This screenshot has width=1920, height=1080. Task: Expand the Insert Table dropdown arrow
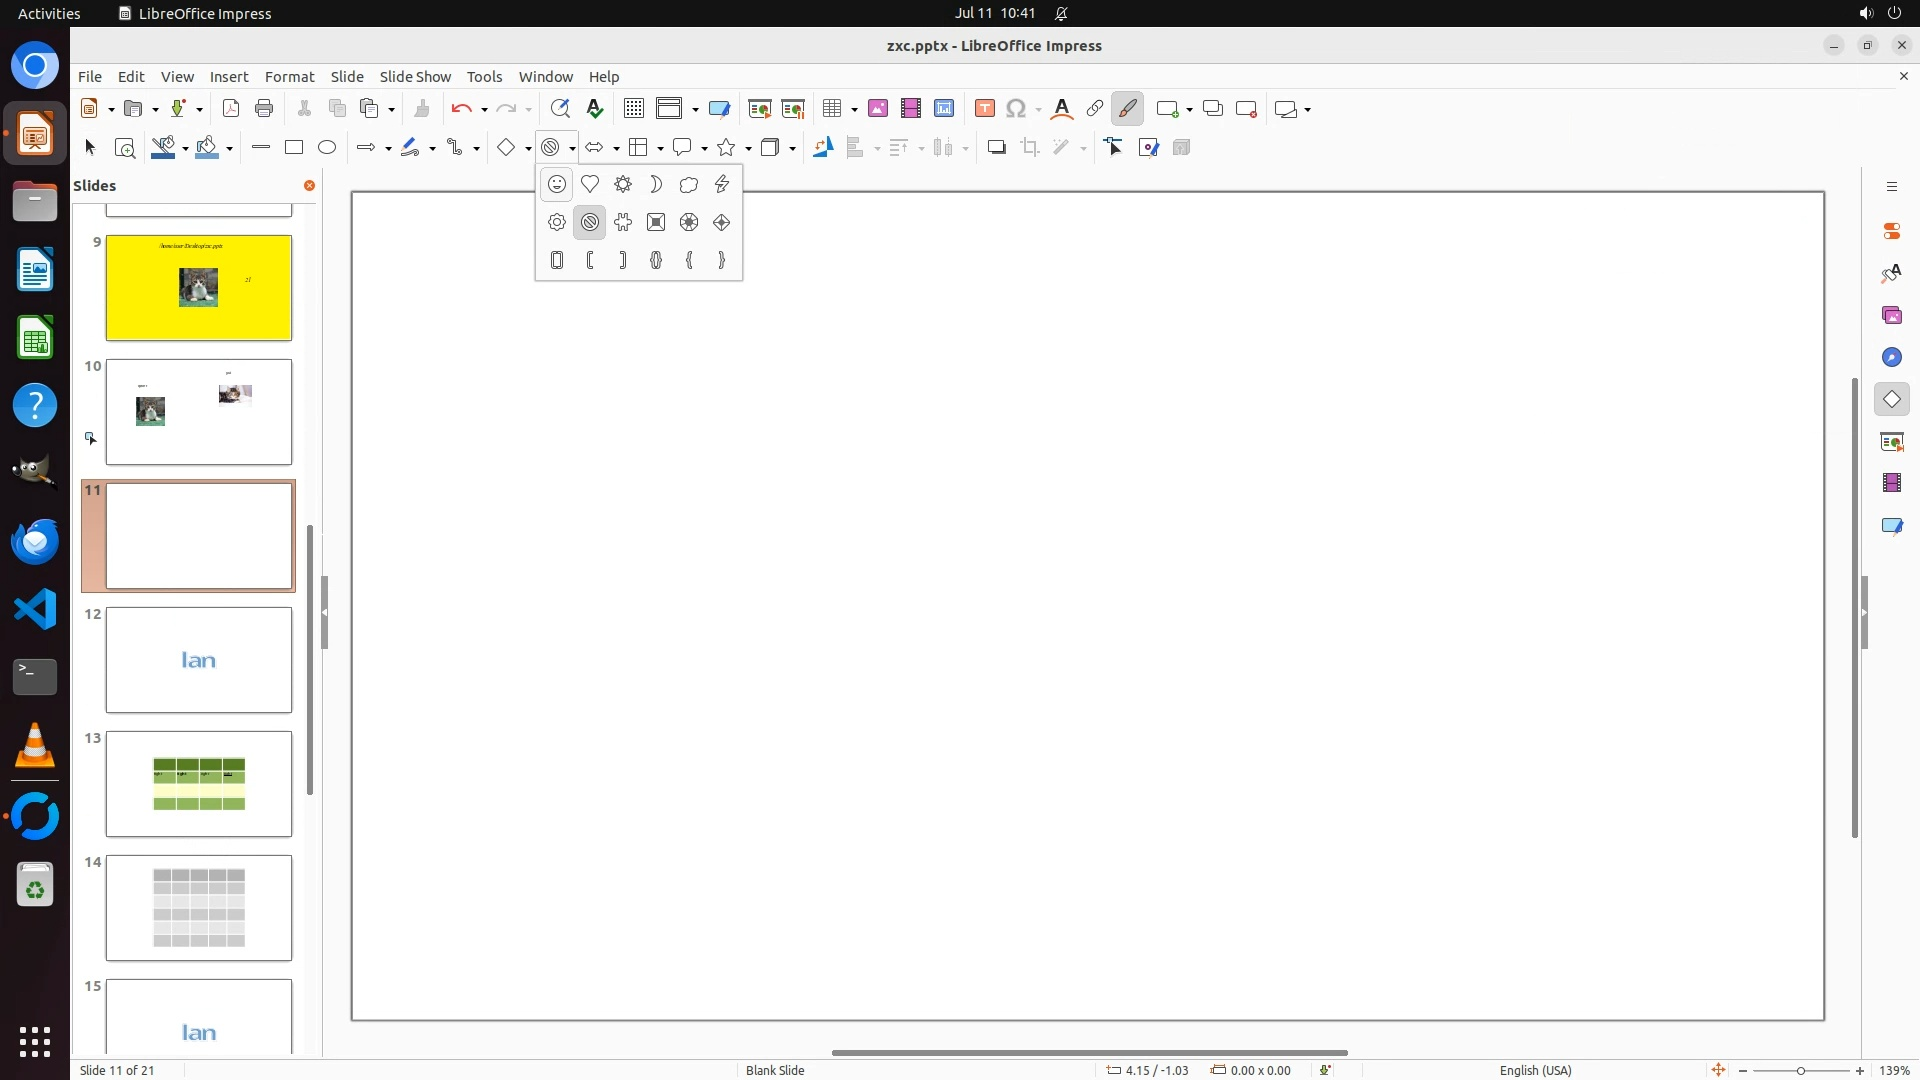point(854,110)
